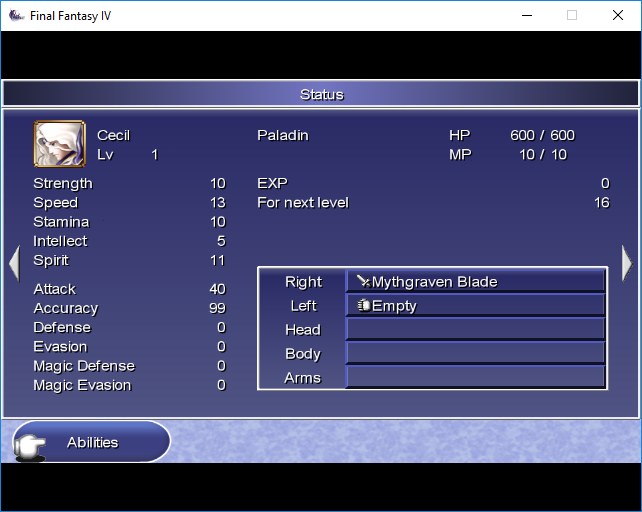Click the Paladin job label

[x=283, y=135]
